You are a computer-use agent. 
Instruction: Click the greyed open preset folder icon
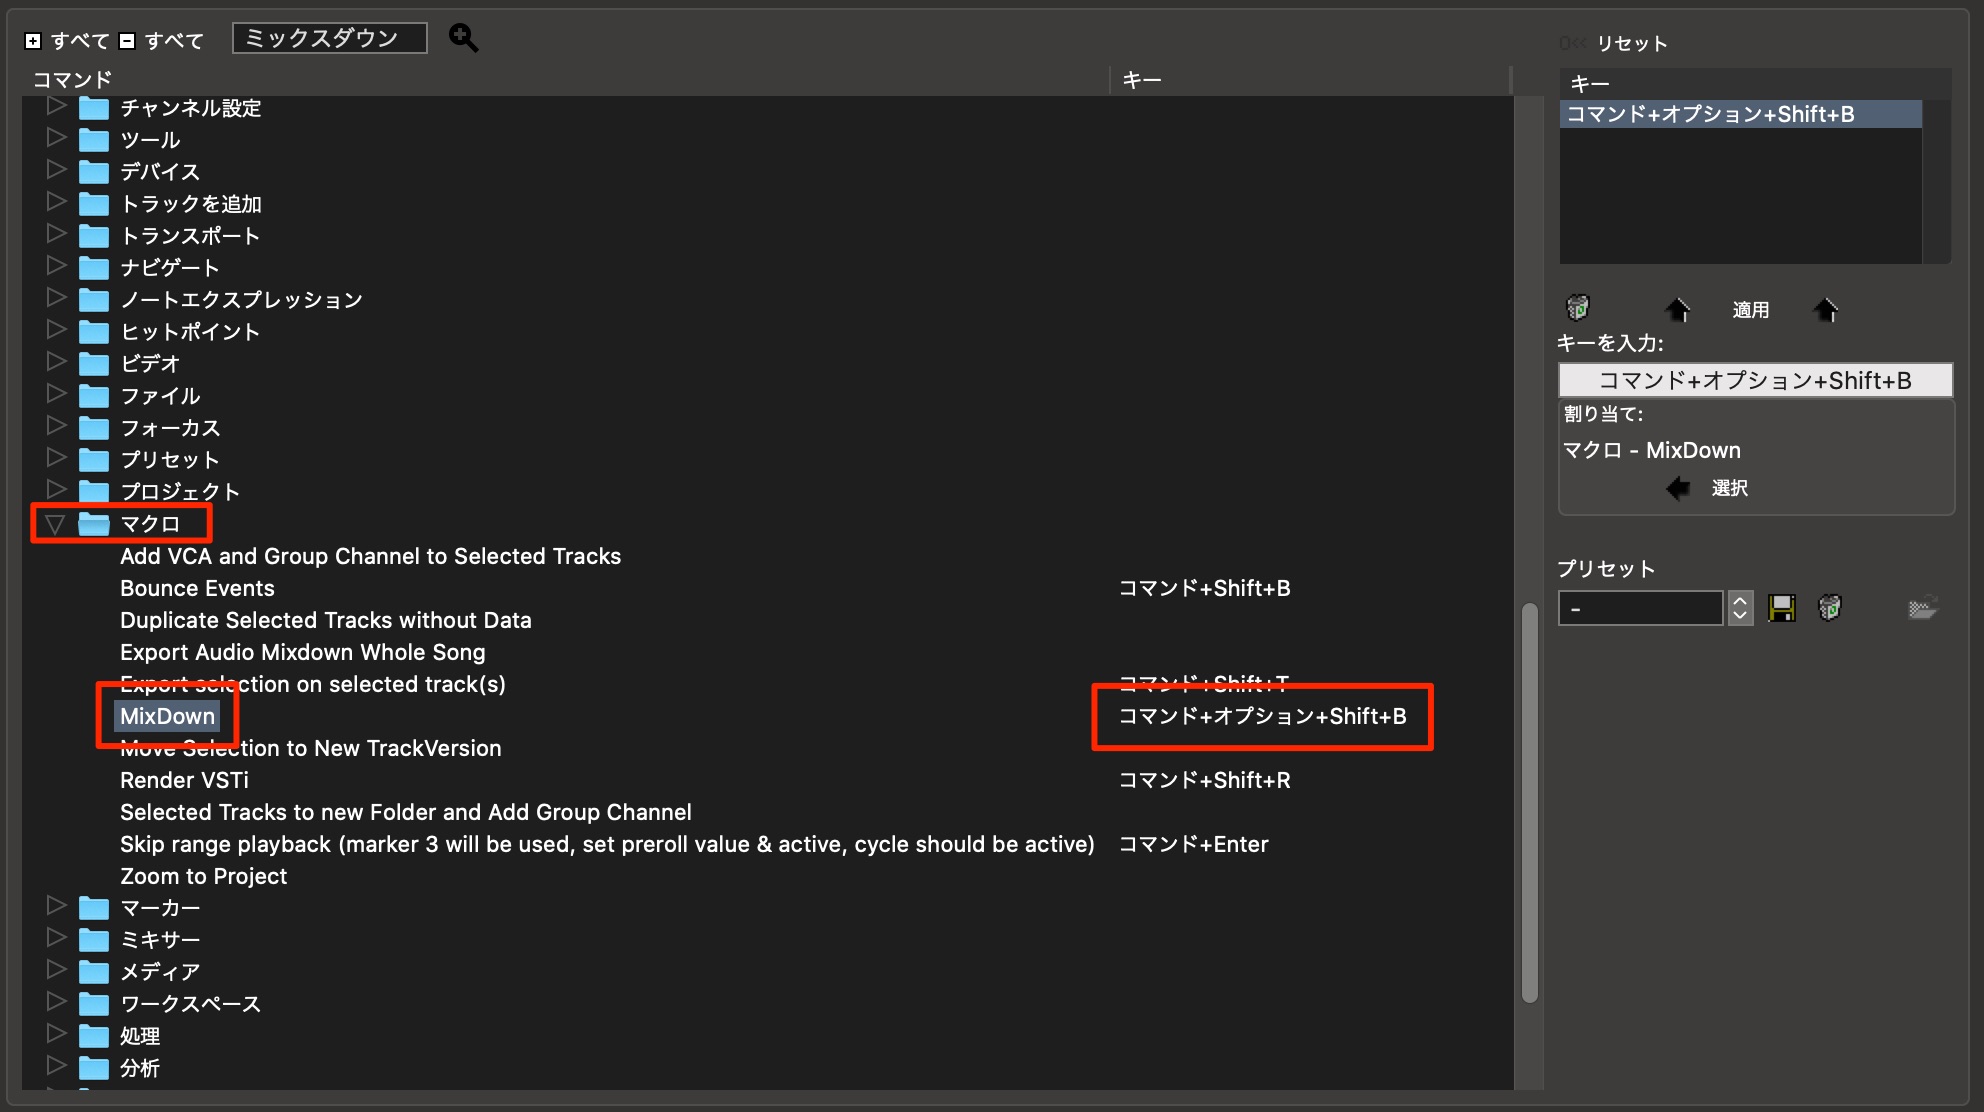(1922, 608)
